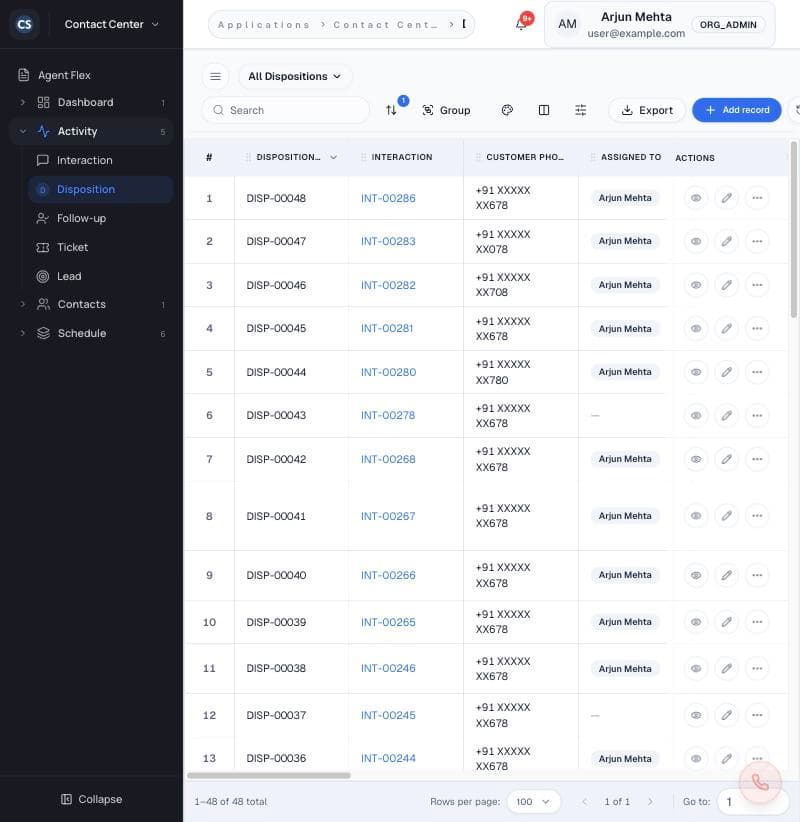The image size is (800, 822).
Task: Open the color palette theme icon
Action: point(507,110)
